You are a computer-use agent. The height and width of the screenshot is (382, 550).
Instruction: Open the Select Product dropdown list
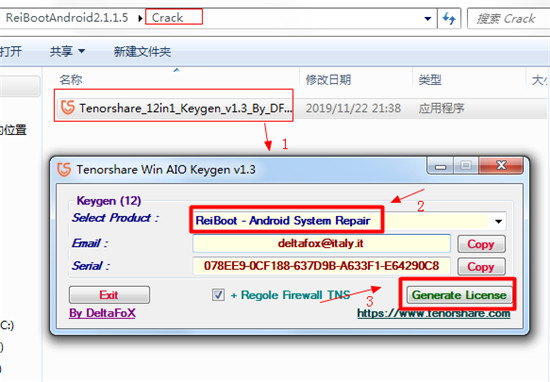pyautogui.click(x=498, y=221)
